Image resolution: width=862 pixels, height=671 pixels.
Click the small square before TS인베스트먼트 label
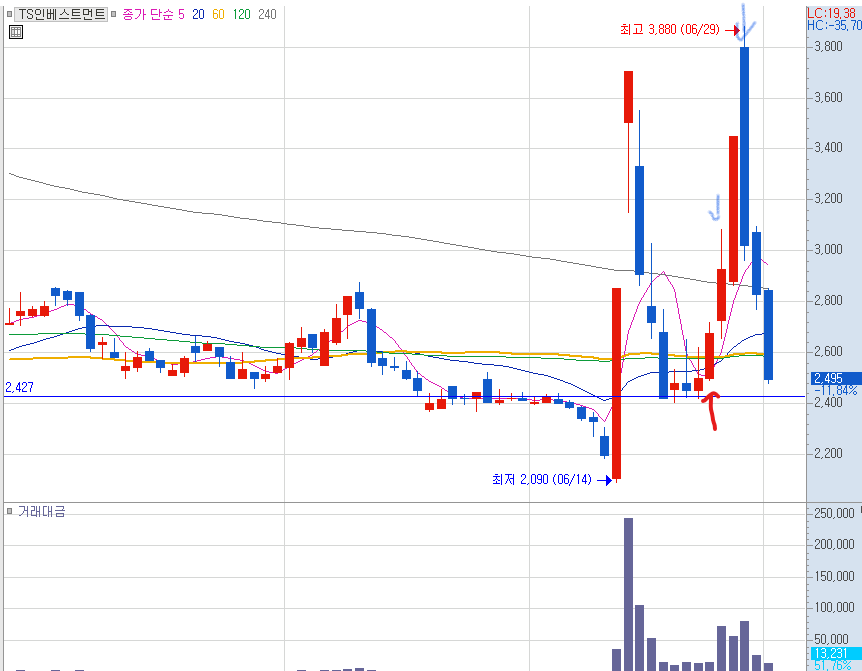(9, 14)
